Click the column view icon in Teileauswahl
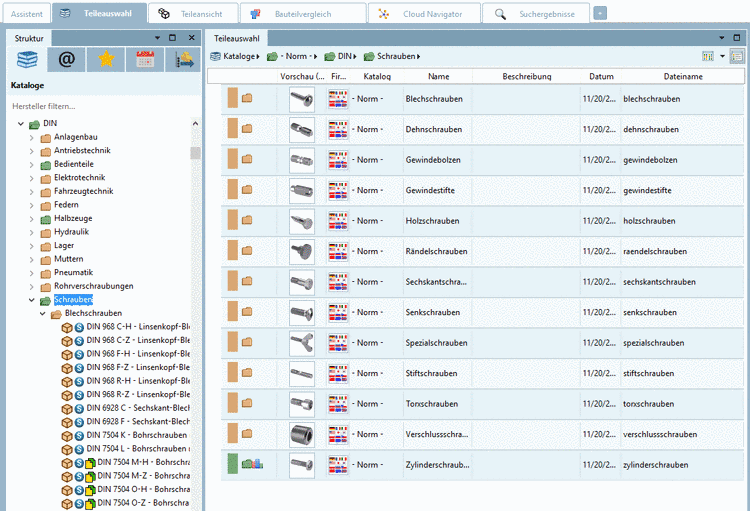750x511 pixels. click(x=708, y=56)
